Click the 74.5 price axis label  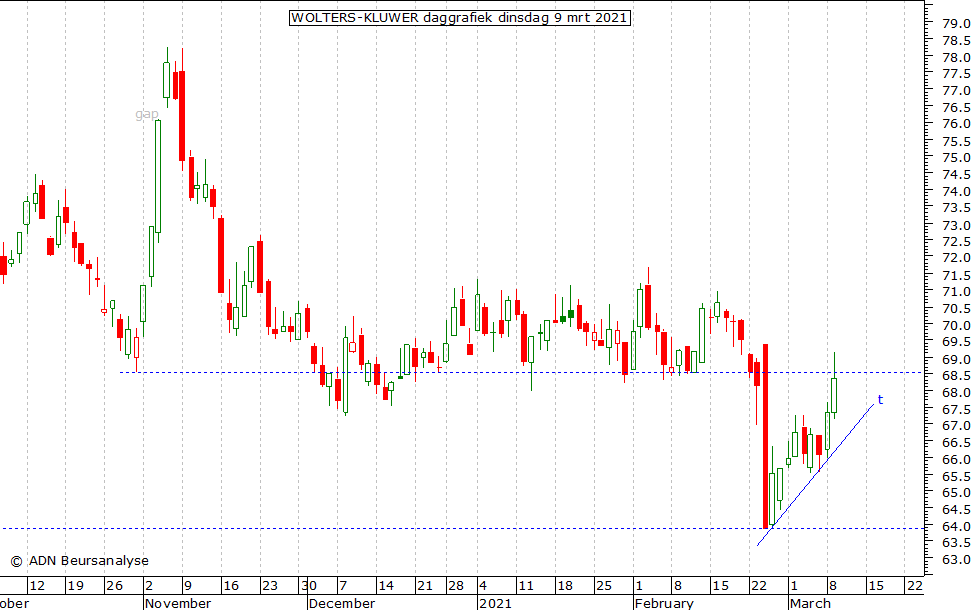(956, 175)
